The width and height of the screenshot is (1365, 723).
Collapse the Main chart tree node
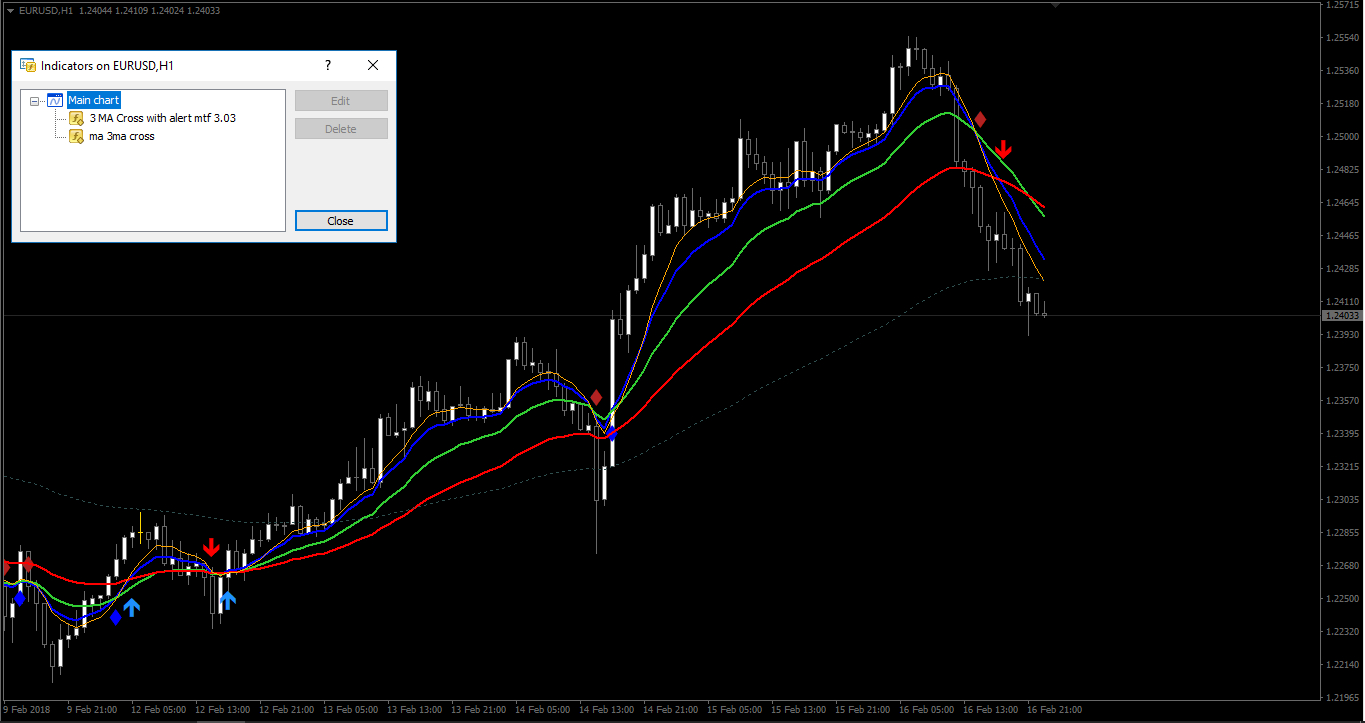(35, 101)
